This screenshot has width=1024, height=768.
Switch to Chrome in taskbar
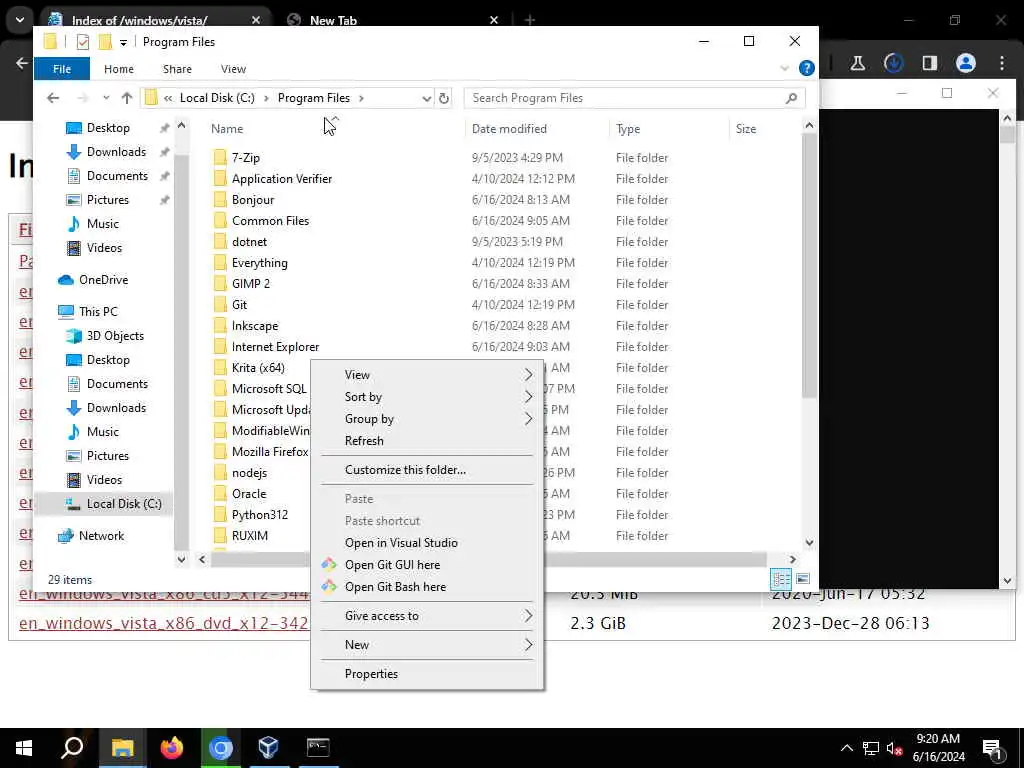pyautogui.click(x=221, y=748)
